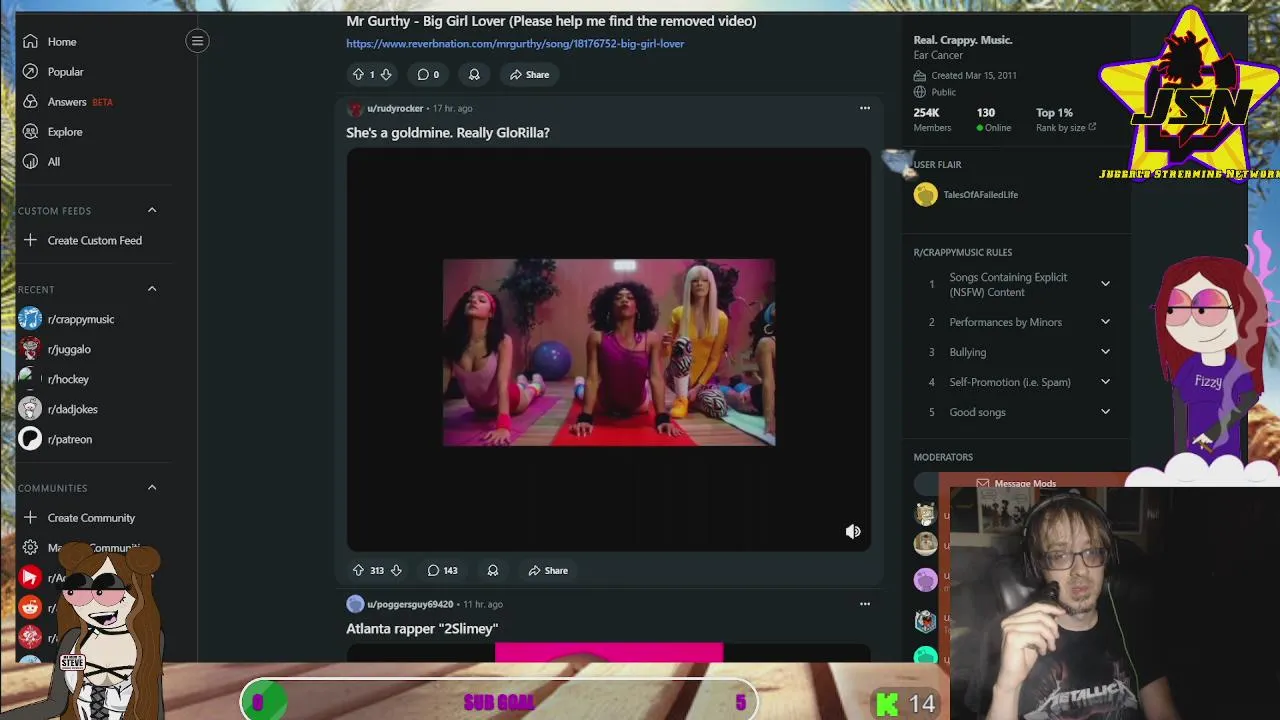
Task: Open the Home feed icon
Action: click(x=30, y=42)
